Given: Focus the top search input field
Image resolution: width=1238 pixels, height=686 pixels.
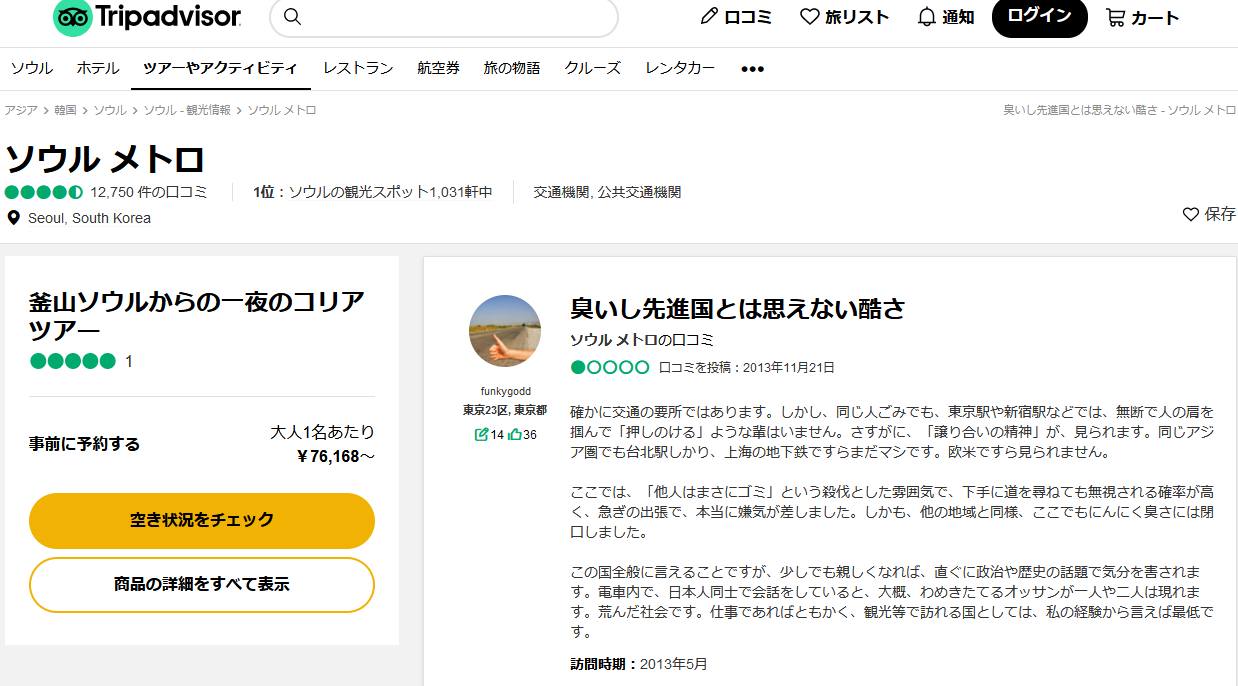Looking at the screenshot, I should (444, 17).
